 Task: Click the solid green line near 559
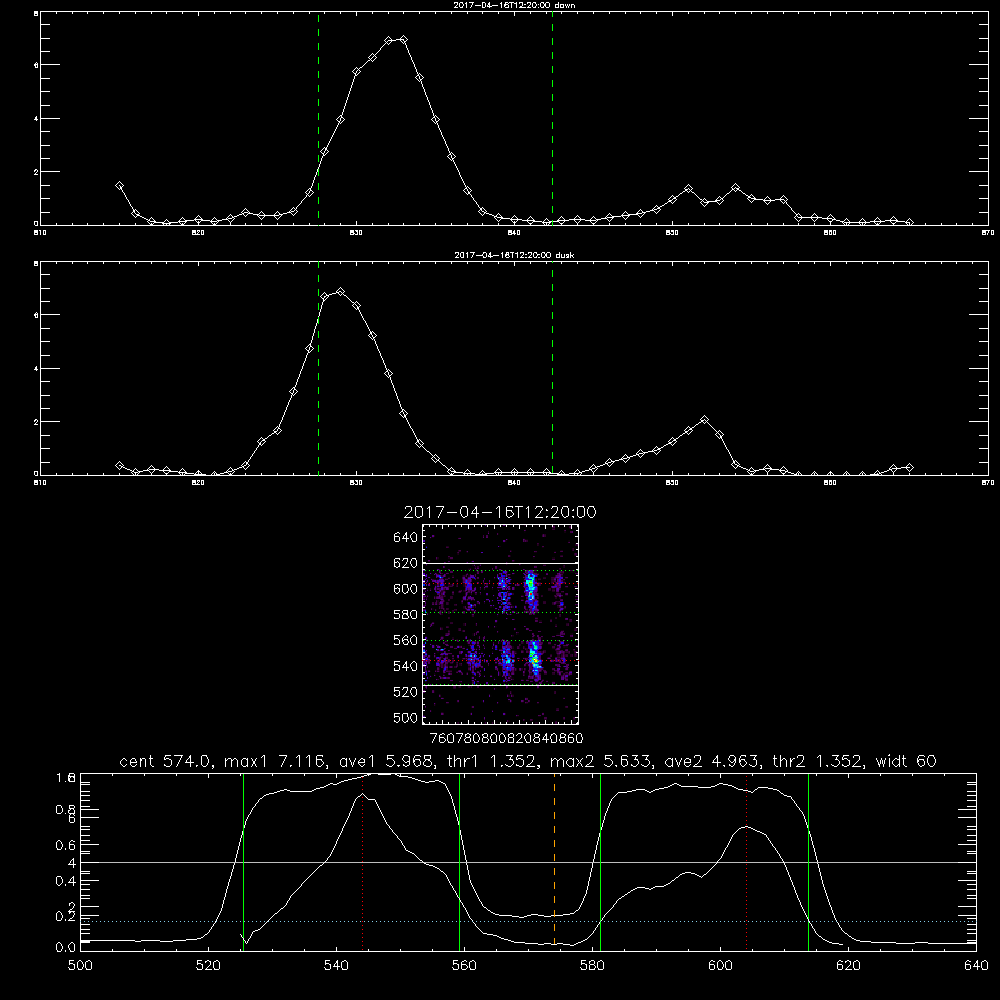pyautogui.click(x=459, y=861)
